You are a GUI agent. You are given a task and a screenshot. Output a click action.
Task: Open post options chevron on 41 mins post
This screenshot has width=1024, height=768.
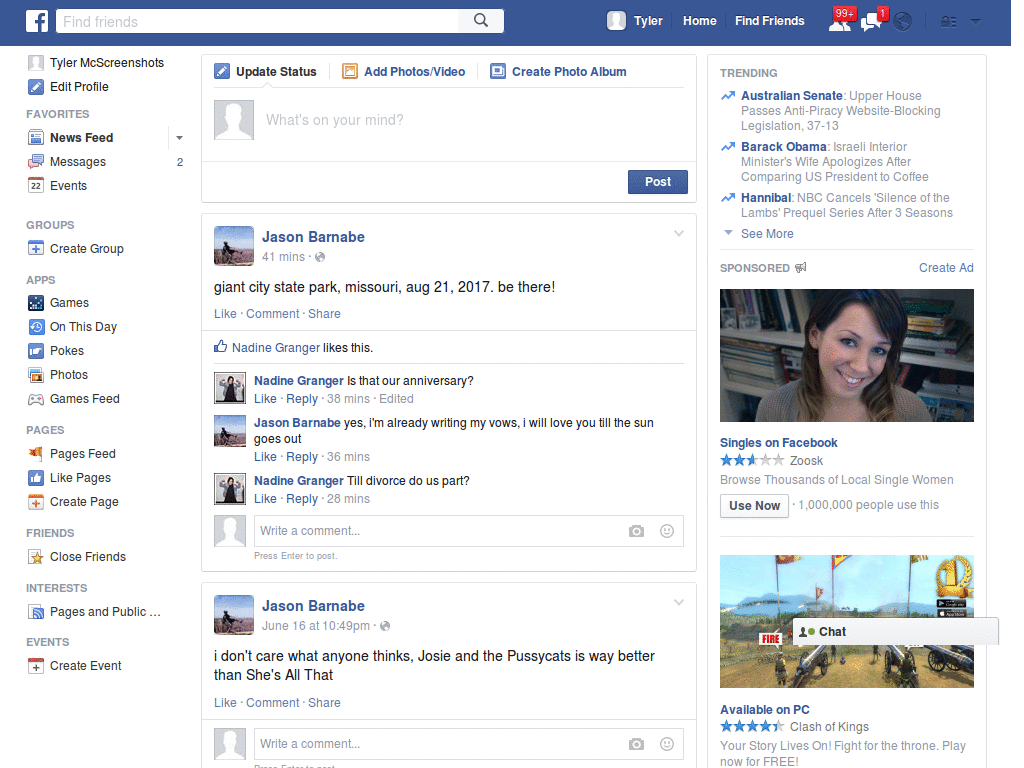click(679, 233)
